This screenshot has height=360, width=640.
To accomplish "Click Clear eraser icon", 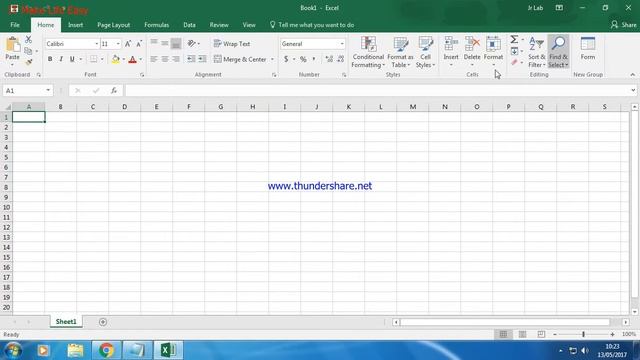I will (514, 62).
